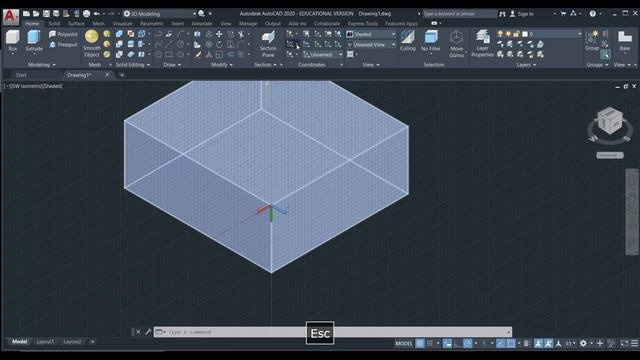Click the Help question mark icon

[x=592, y=14]
